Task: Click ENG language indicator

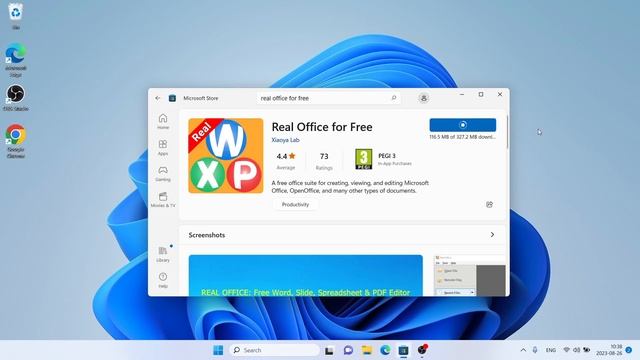Action: [x=551, y=350]
